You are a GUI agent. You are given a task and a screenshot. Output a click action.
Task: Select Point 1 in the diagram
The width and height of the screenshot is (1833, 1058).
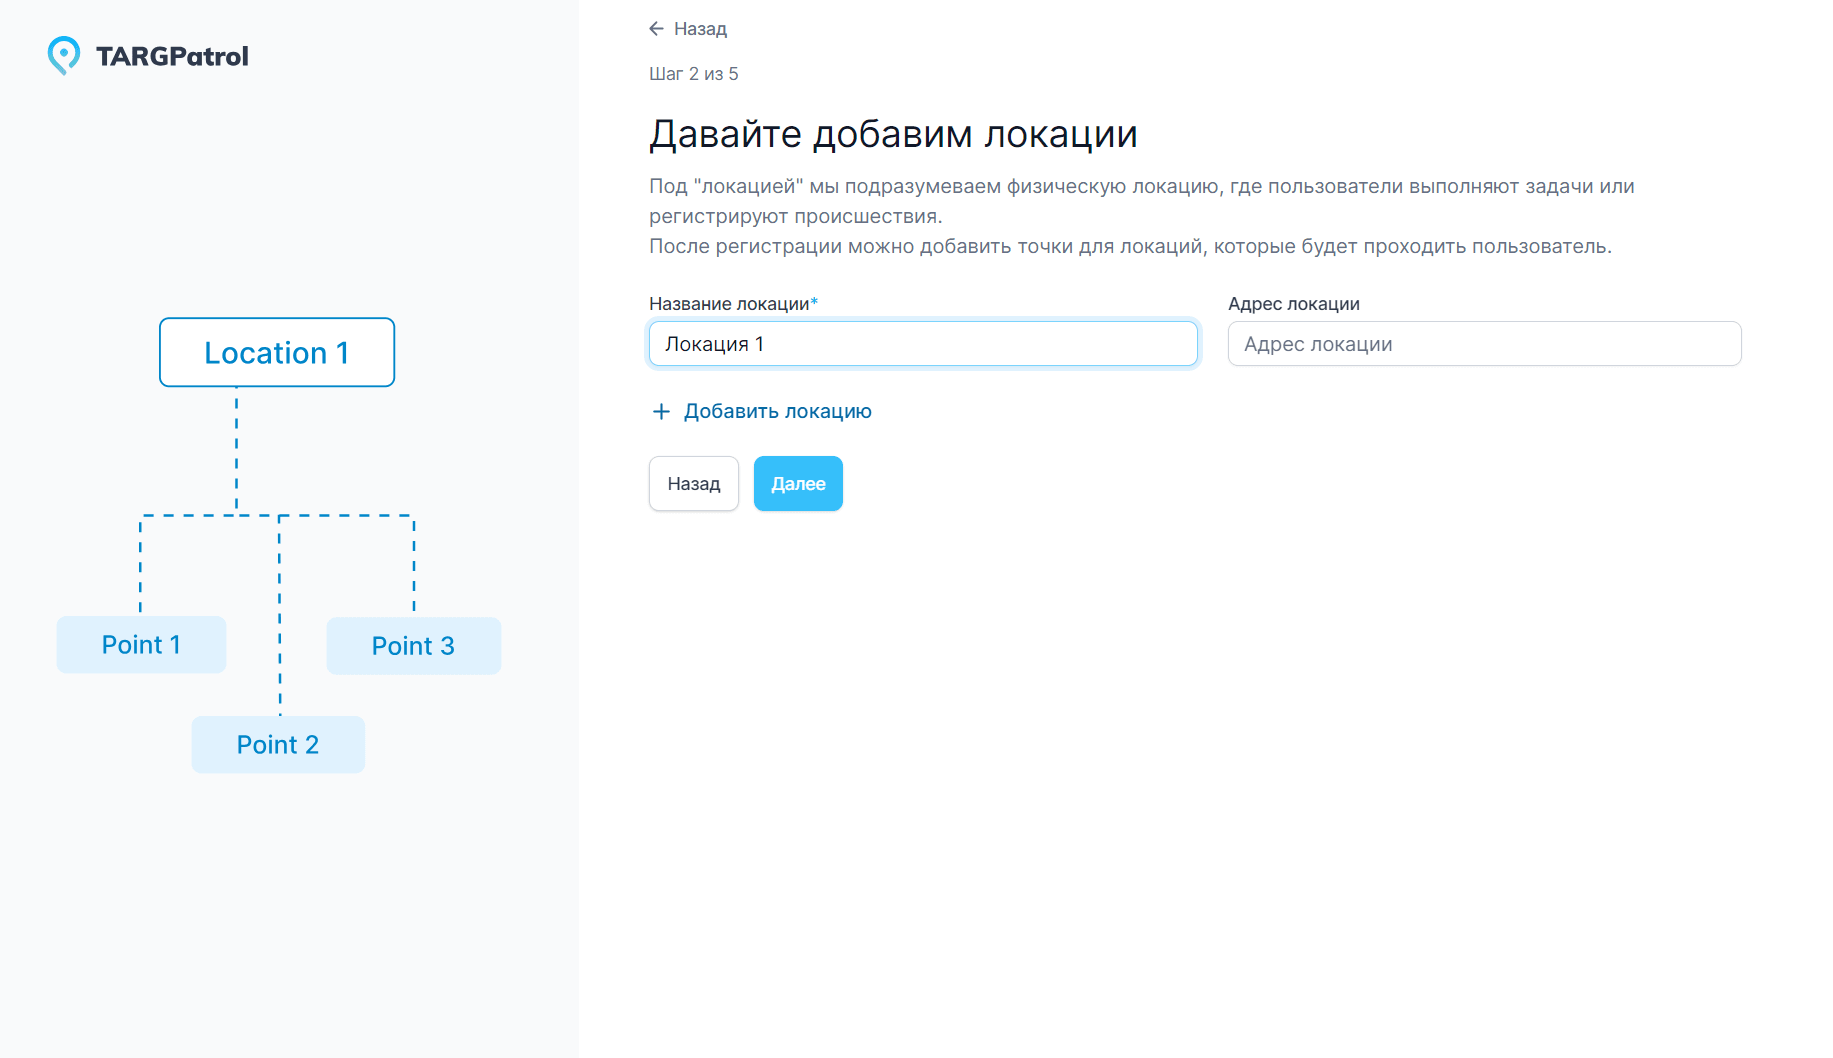140,645
